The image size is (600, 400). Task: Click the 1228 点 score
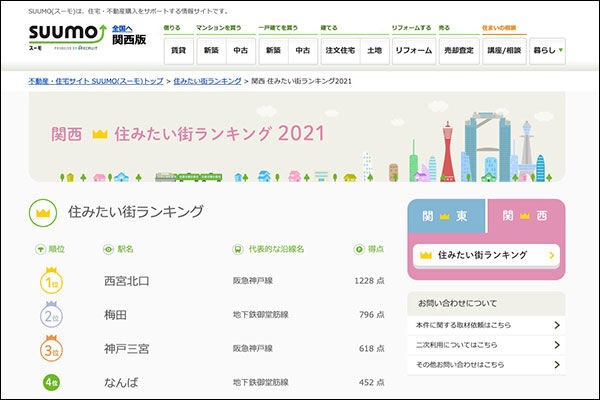tap(369, 281)
